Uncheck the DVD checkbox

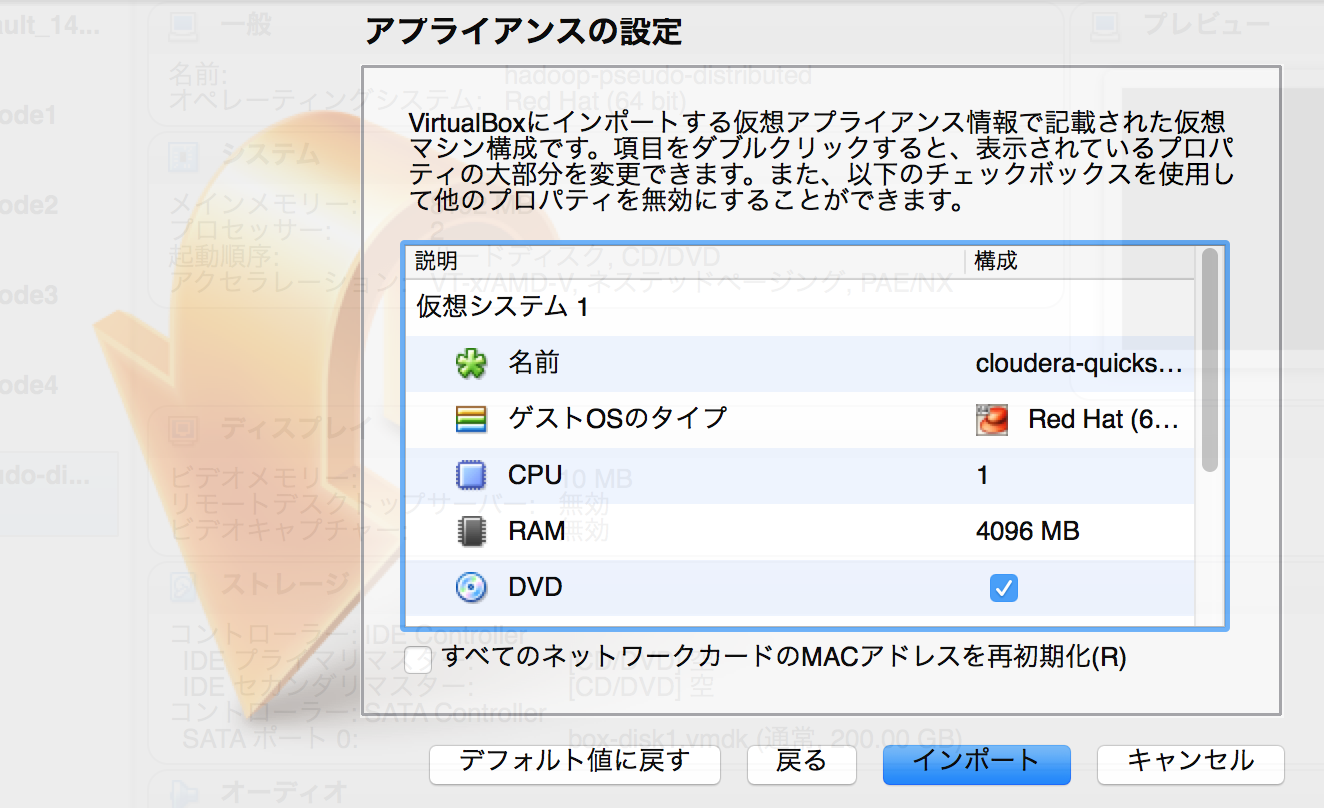click(1003, 588)
